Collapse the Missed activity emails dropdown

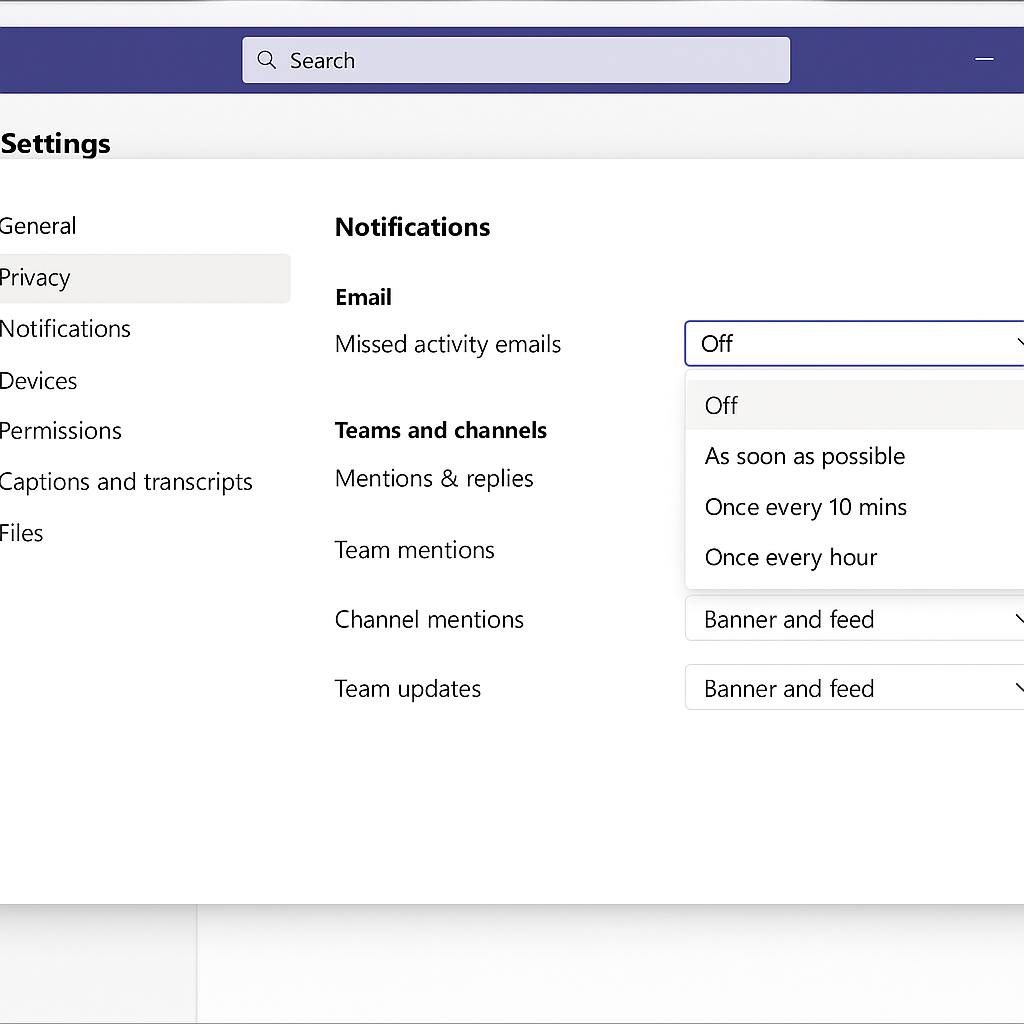coord(854,344)
